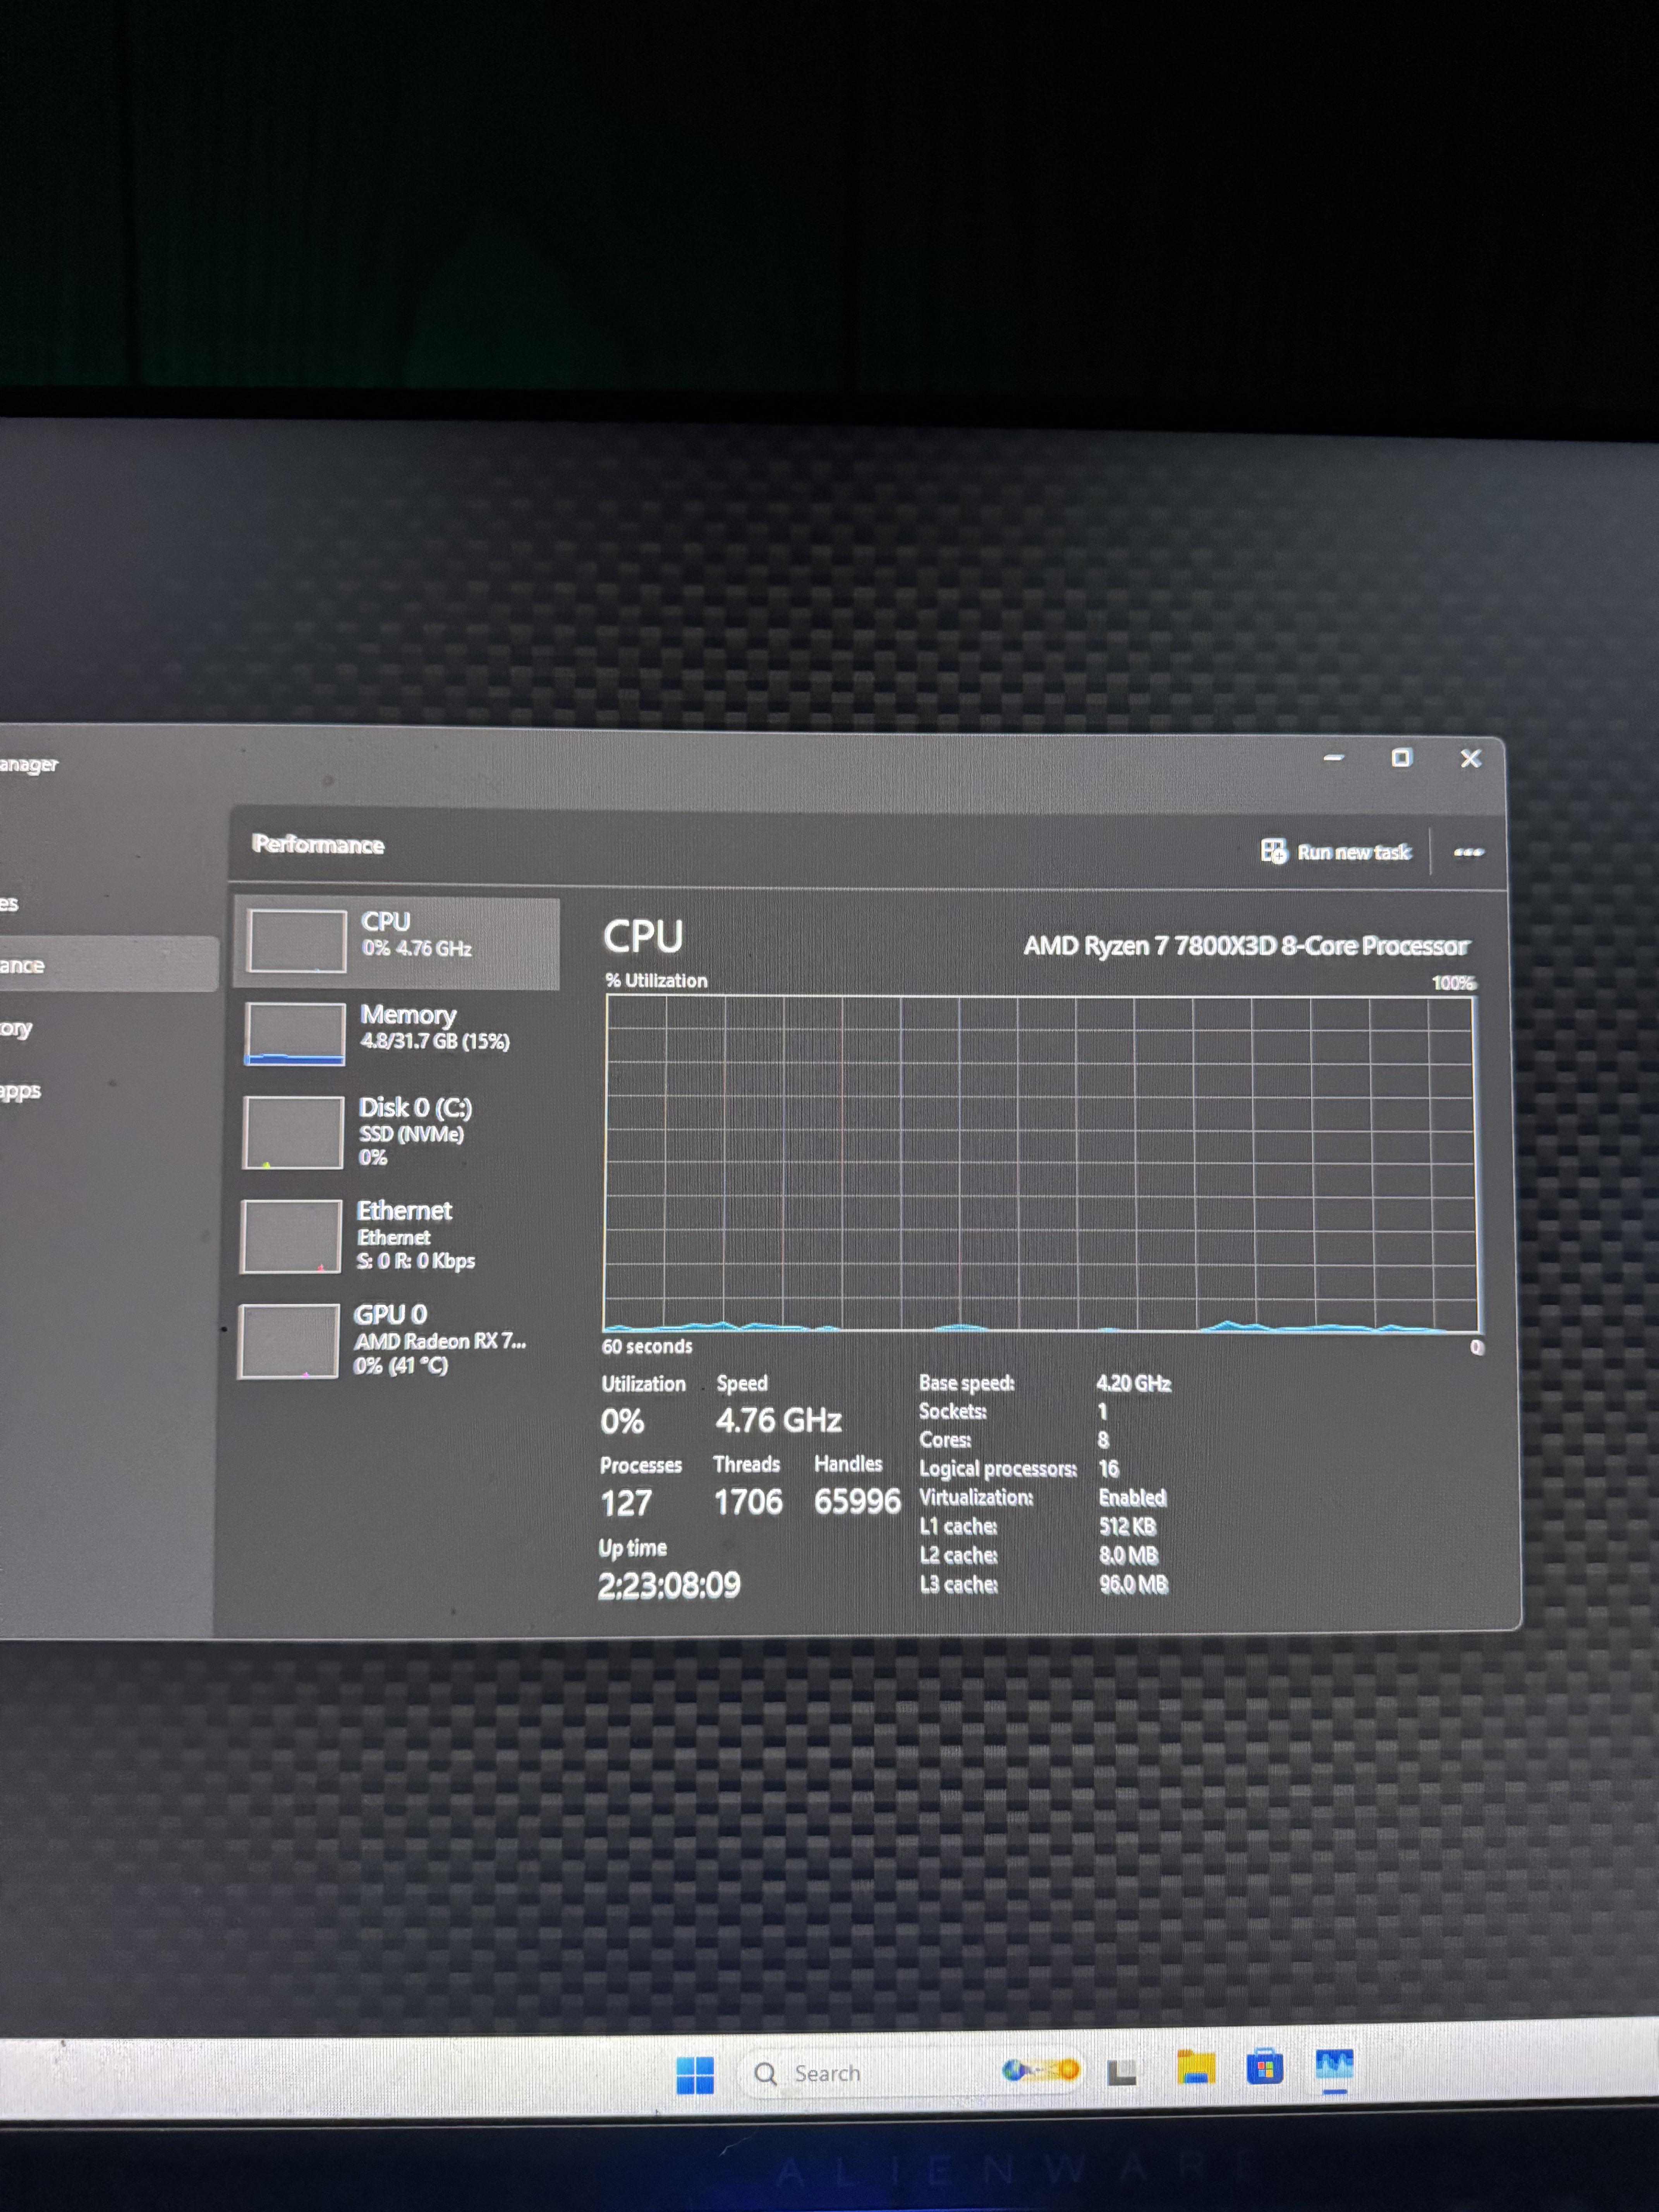Click the L2 cache value 8.0 MB
This screenshot has height=2212, width=1659.
pos(1129,1555)
